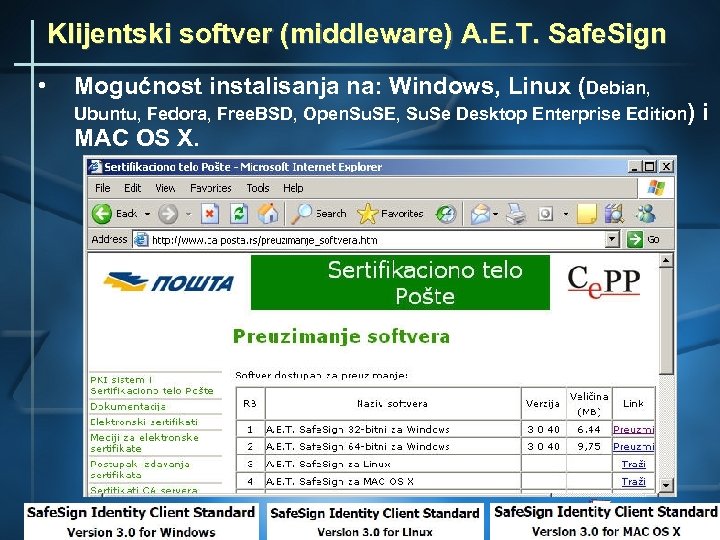The image size is (720, 540).
Task: Click the CePP logo on the page
Action: click(603, 281)
